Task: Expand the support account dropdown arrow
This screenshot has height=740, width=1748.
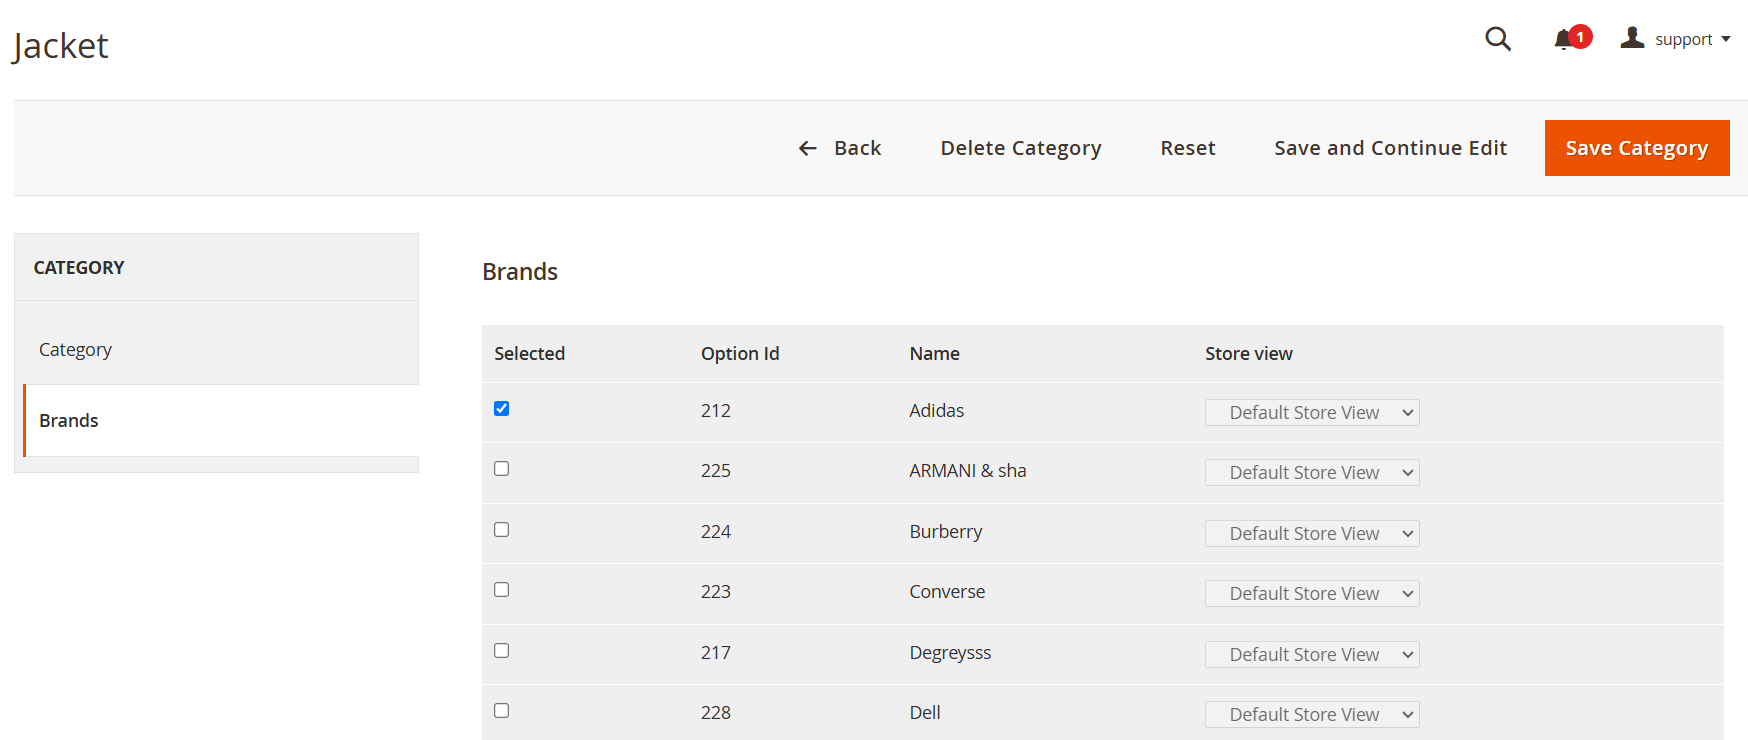Action: click(x=1726, y=39)
